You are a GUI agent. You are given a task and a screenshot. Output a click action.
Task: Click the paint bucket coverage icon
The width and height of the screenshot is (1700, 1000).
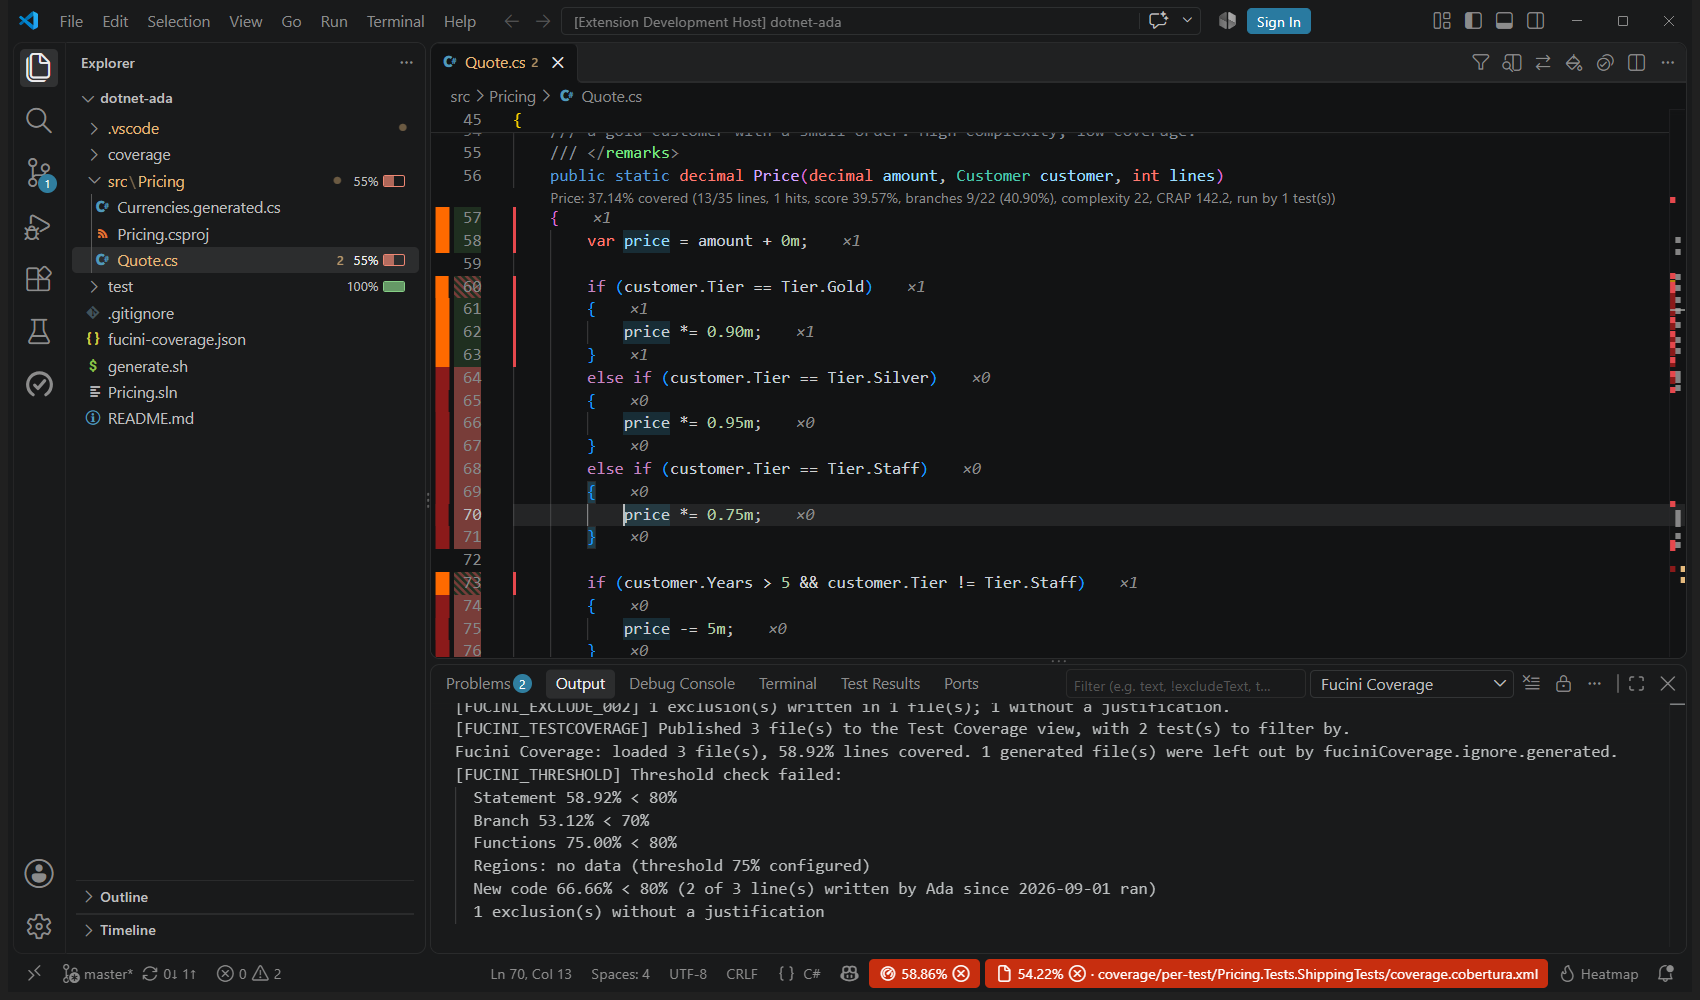(1574, 63)
